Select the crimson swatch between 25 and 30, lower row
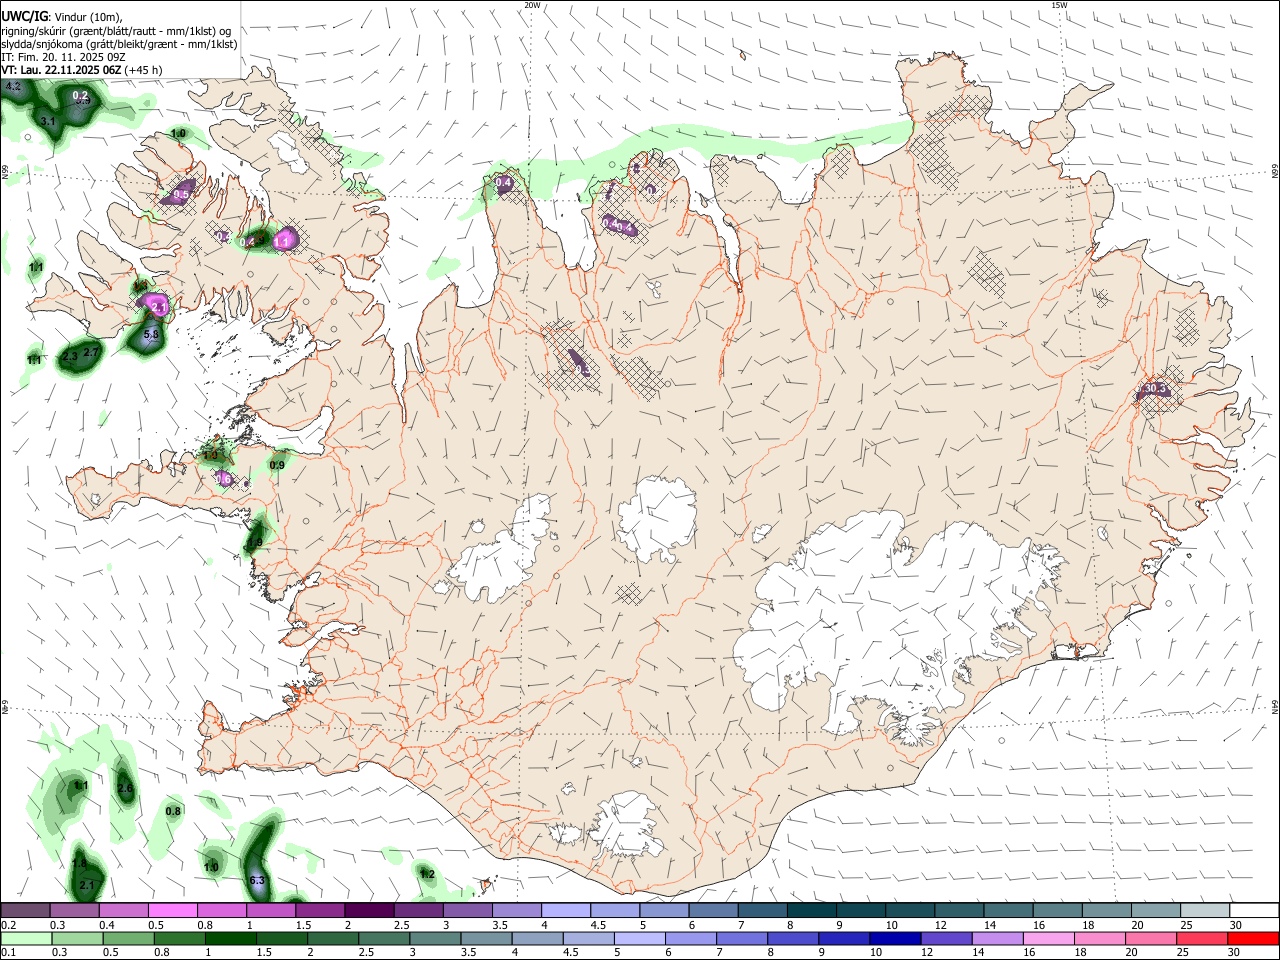Viewport: 1280px width, 960px height. [1200, 938]
